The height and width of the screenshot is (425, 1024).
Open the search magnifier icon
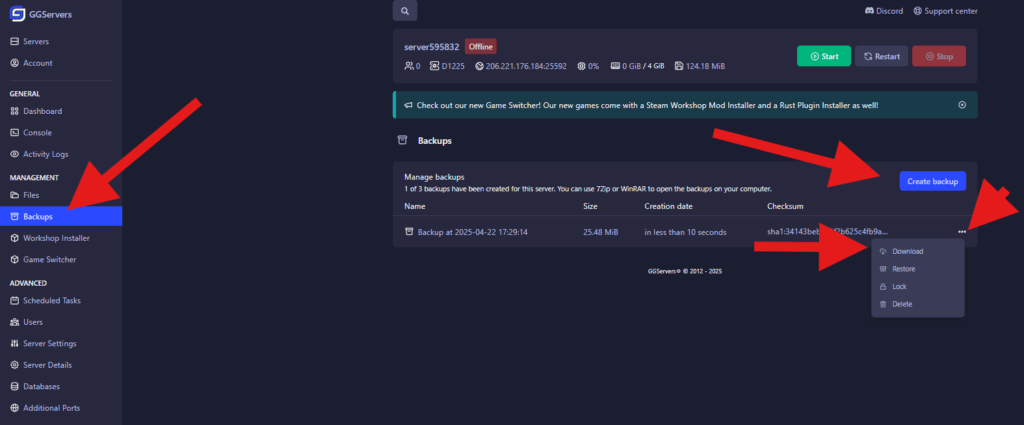point(405,11)
